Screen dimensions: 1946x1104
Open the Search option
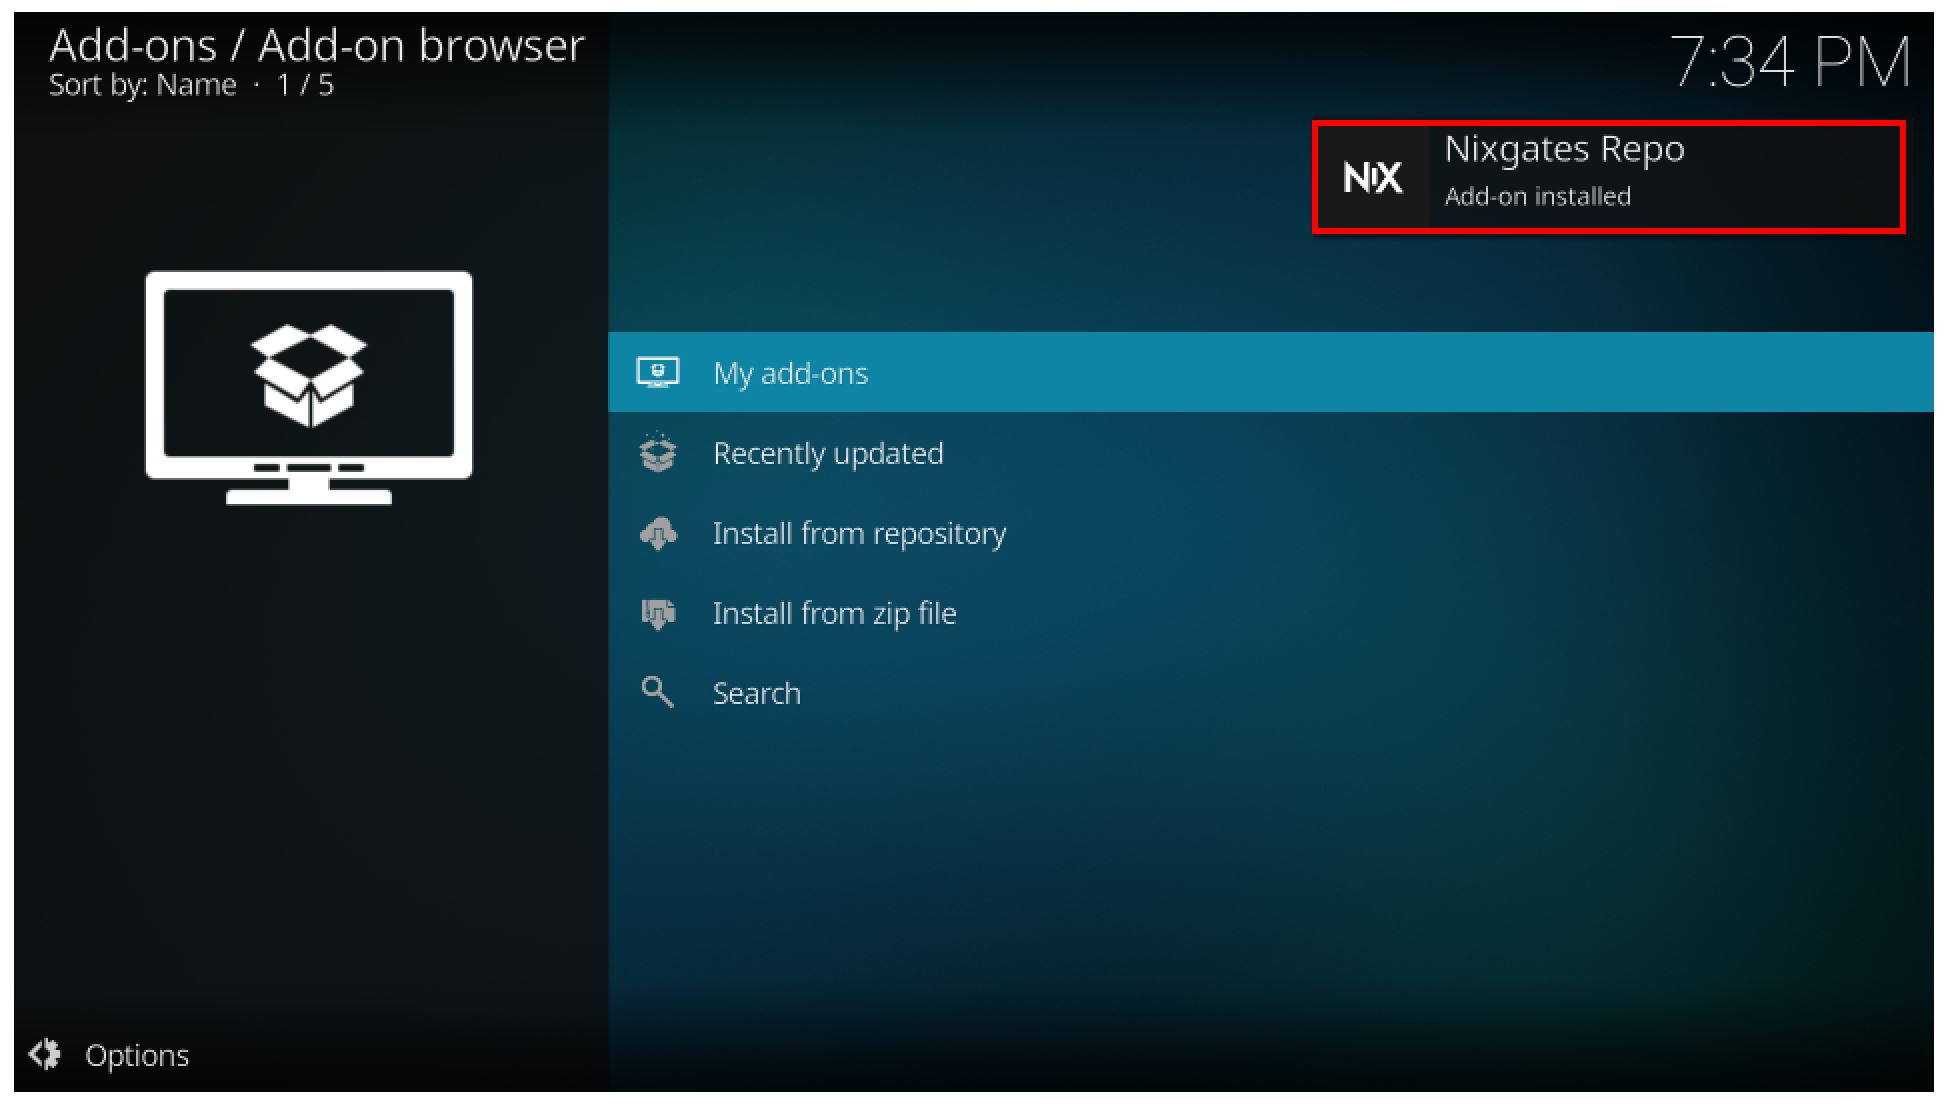(1270, 693)
